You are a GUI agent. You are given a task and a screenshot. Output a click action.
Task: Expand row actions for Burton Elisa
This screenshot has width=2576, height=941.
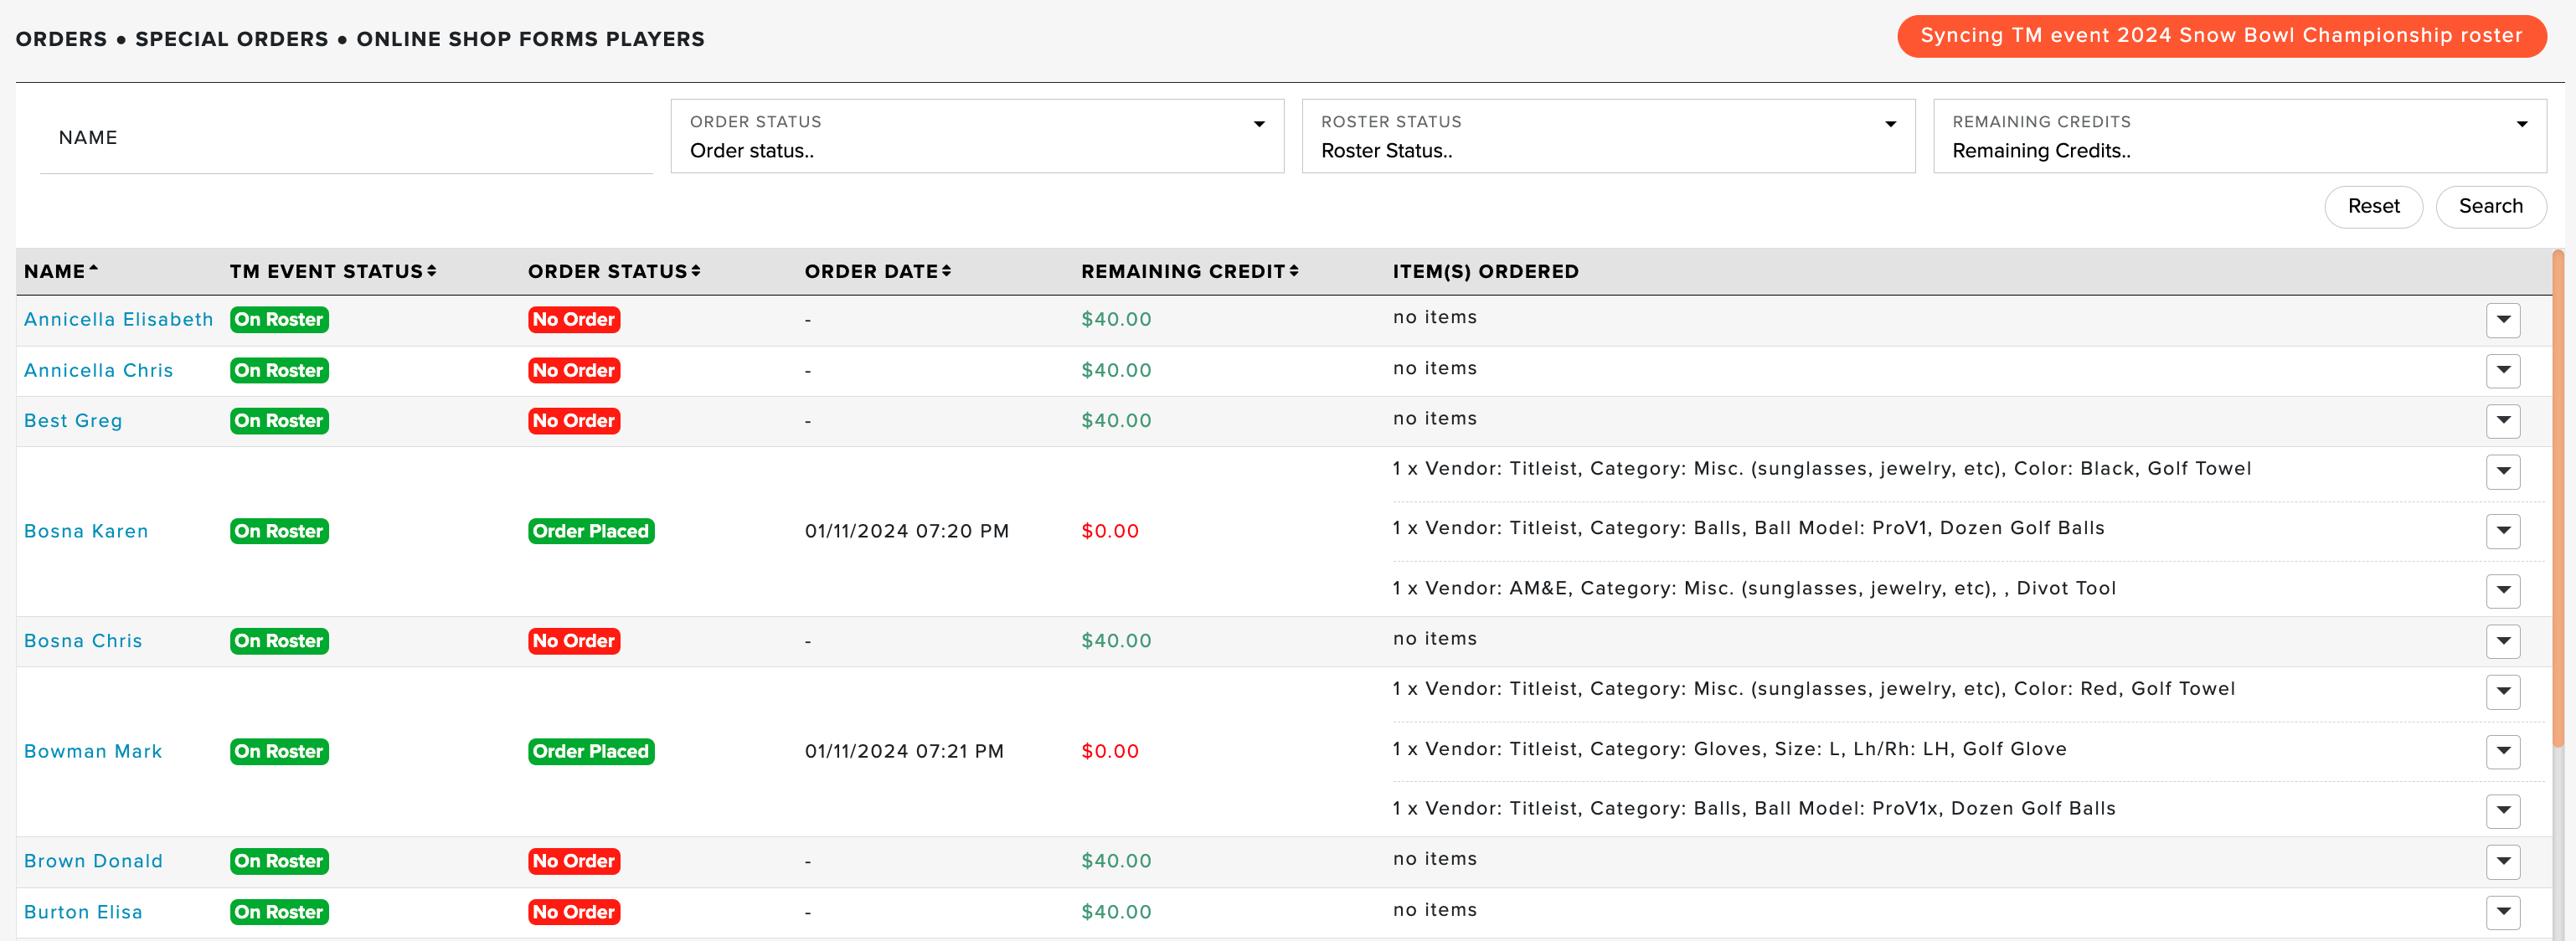coord(2503,912)
